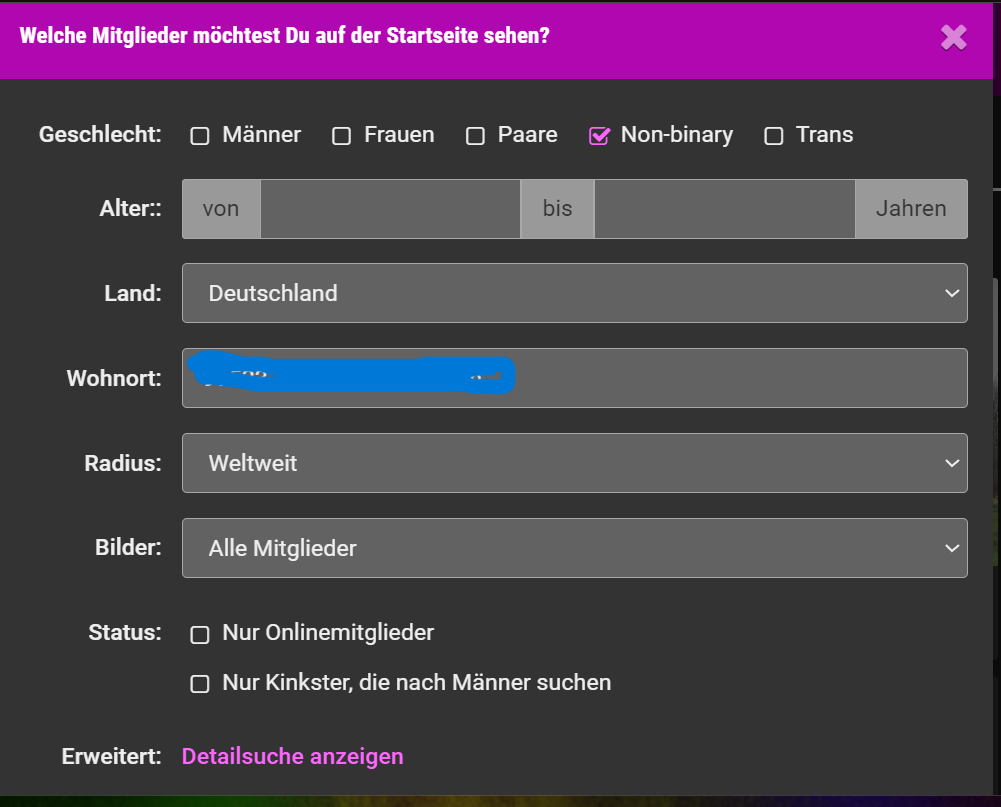Click the 'Geschlecht:' field label
Viewport: 1001px width, 807px height.
(x=100, y=135)
